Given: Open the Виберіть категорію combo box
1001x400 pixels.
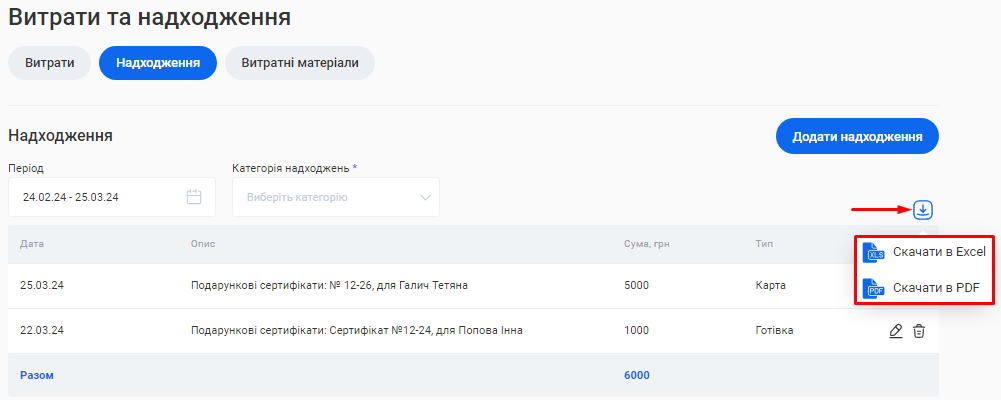Looking at the screenshot, I should coord(320,197).
